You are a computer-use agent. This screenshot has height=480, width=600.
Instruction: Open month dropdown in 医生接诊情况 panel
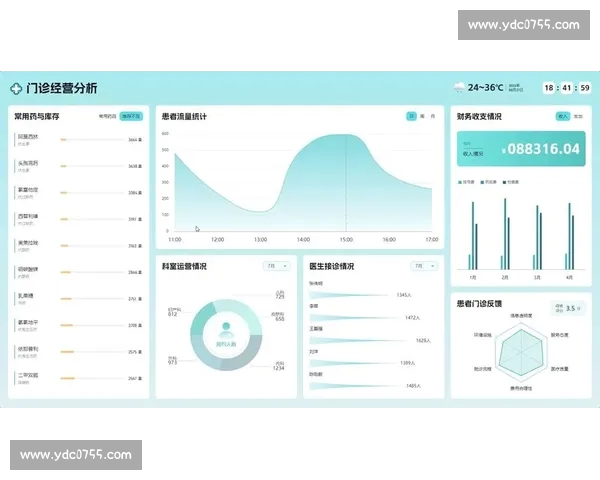point(424,266)
